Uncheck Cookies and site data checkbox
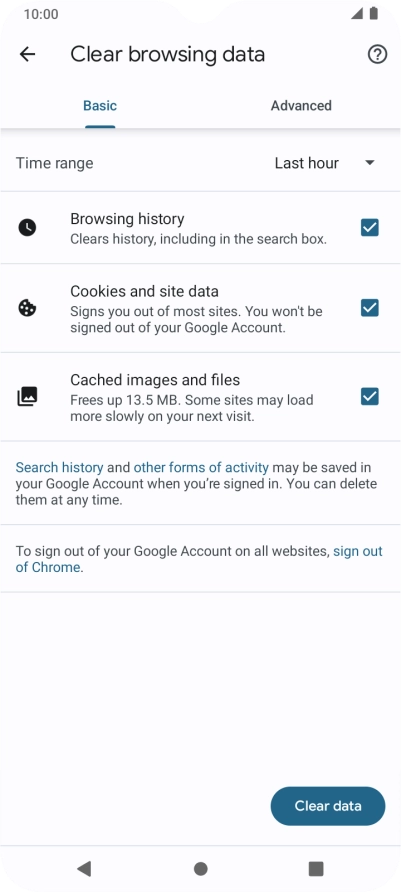Screen dimensions: 401x892 [x=370, y=308]
